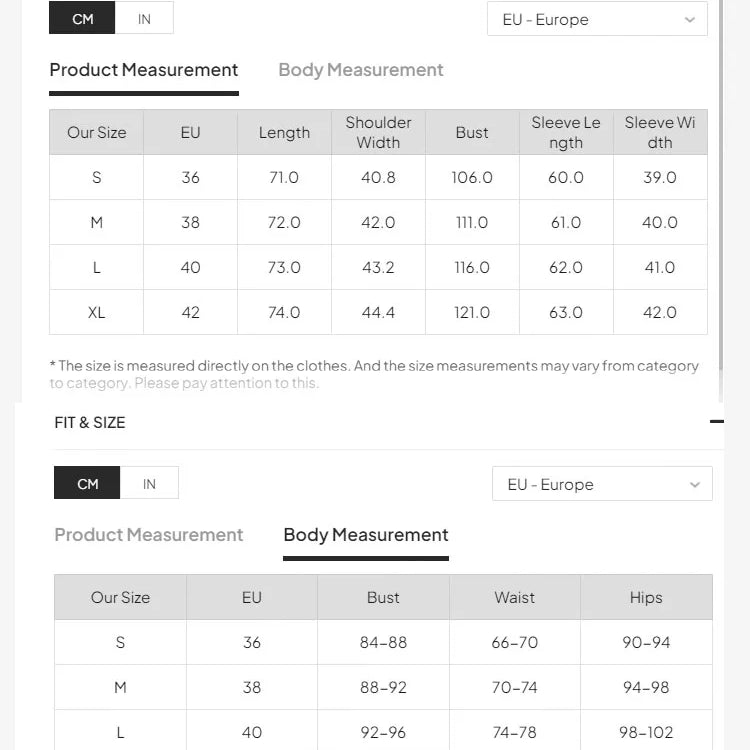Click the underlined active Product Measurement tab

click(144, 70)
